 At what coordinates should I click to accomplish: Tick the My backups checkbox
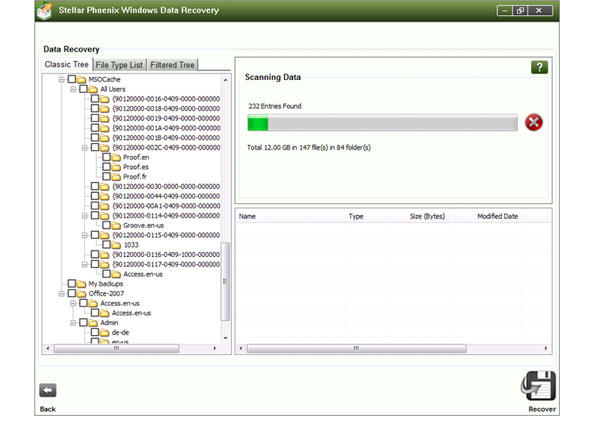[x=71, y=283]
